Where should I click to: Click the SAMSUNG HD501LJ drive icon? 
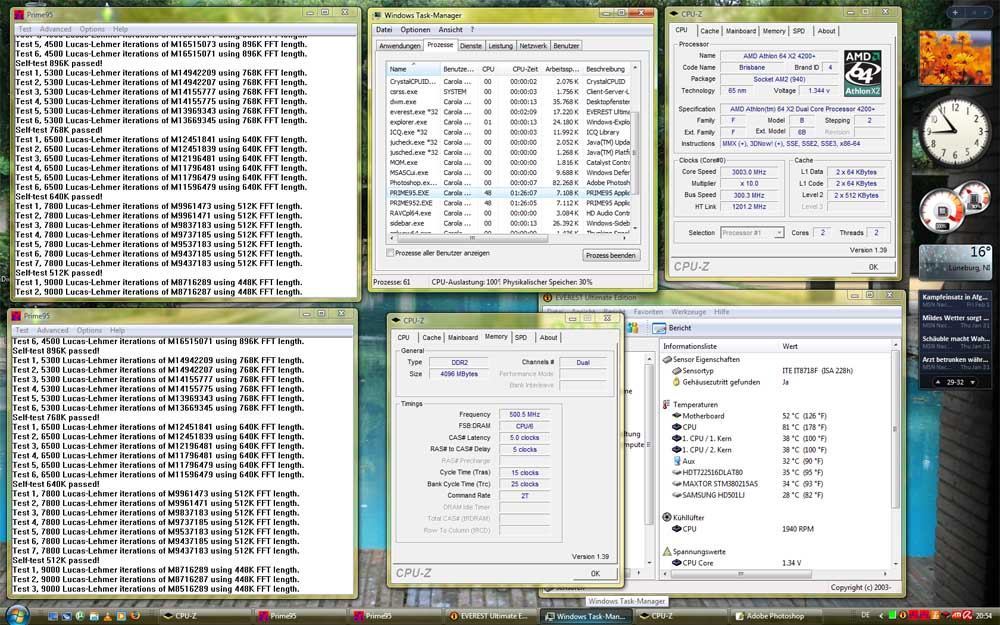point(677,495)
